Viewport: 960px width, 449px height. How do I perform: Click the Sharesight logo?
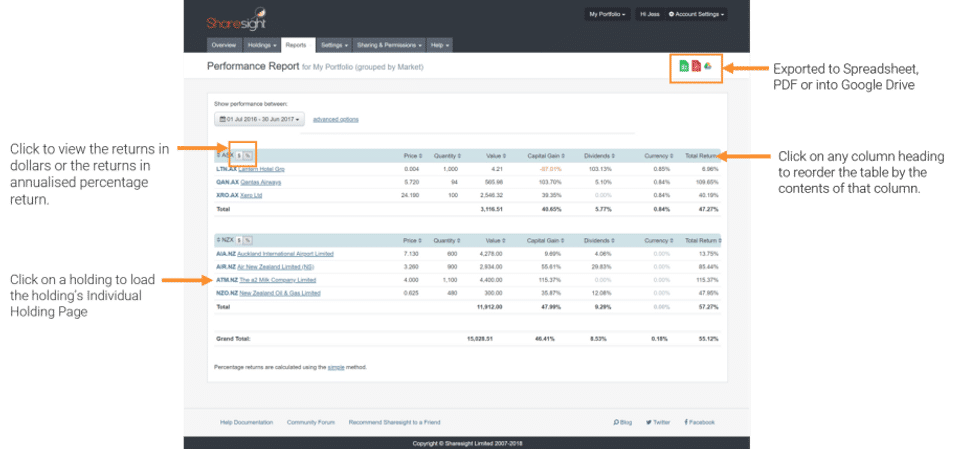click(236, 19)
